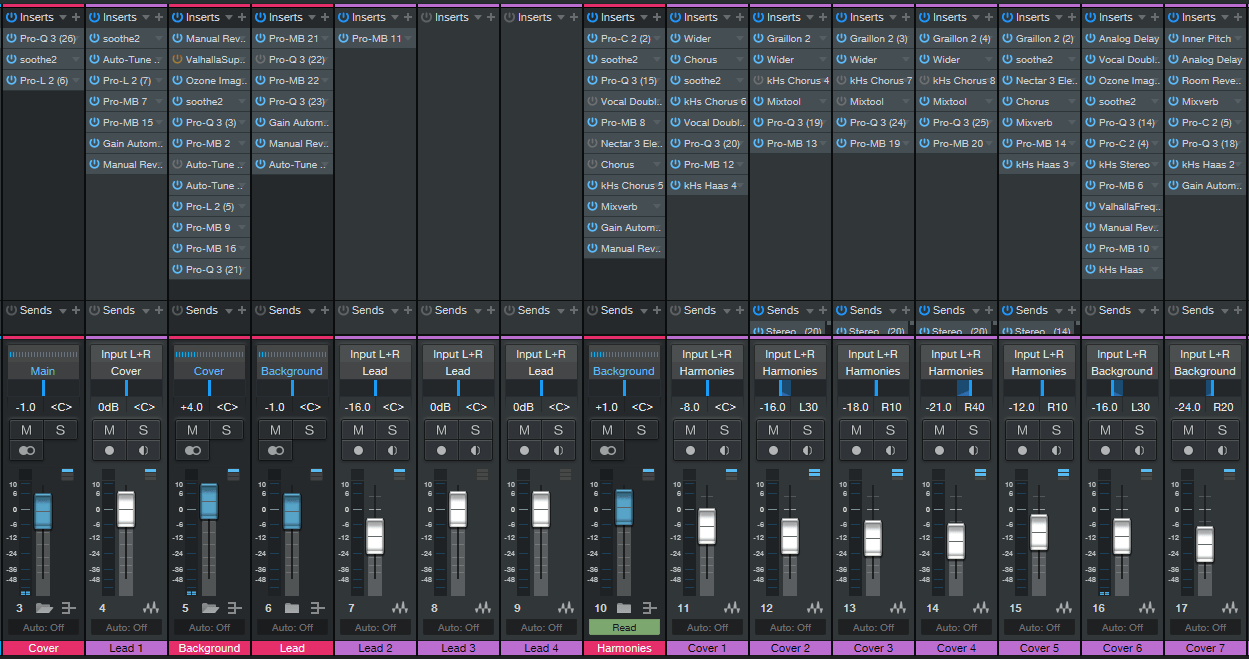The height and width of the screenshot is (659, 1249).
Task: Click the open folder icon on channel 3 Cover
Action: 44,608
